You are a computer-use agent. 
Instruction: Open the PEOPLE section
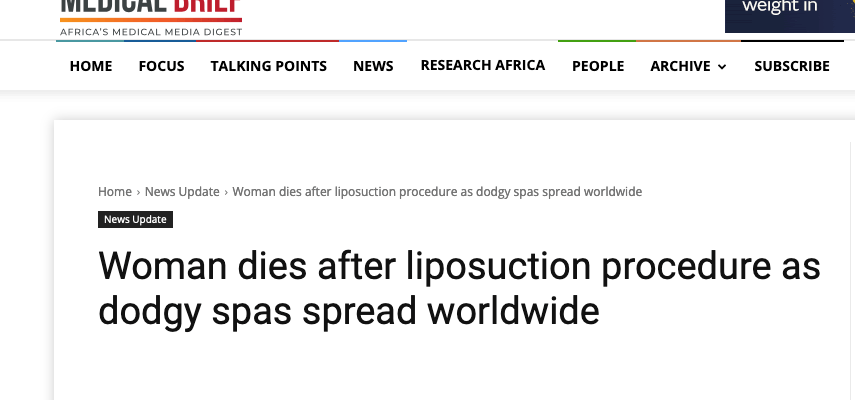(x=598, y=66)
